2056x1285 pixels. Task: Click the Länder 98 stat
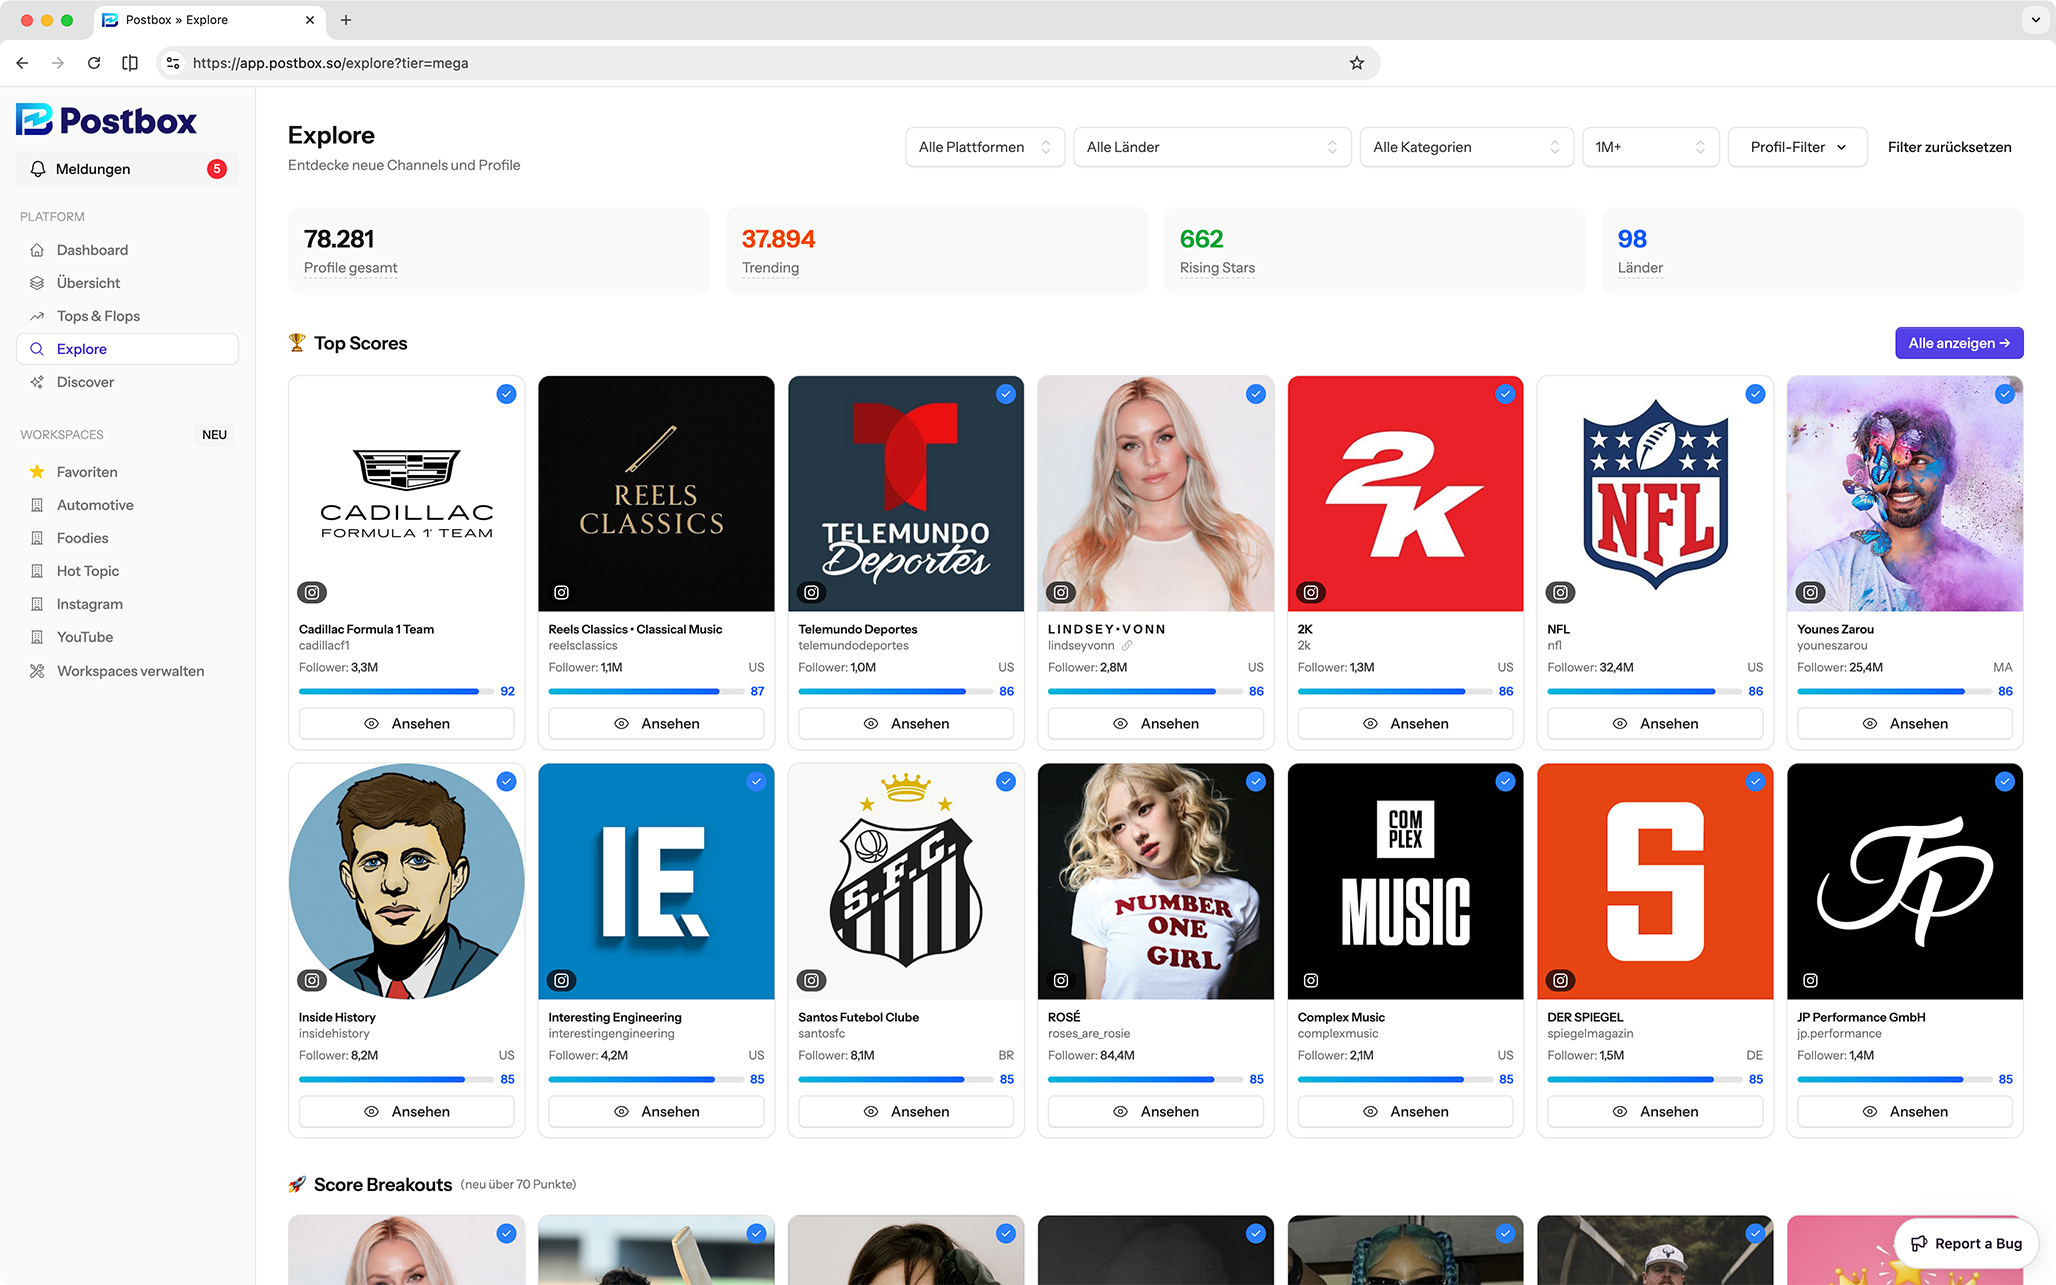(1812, 251)
